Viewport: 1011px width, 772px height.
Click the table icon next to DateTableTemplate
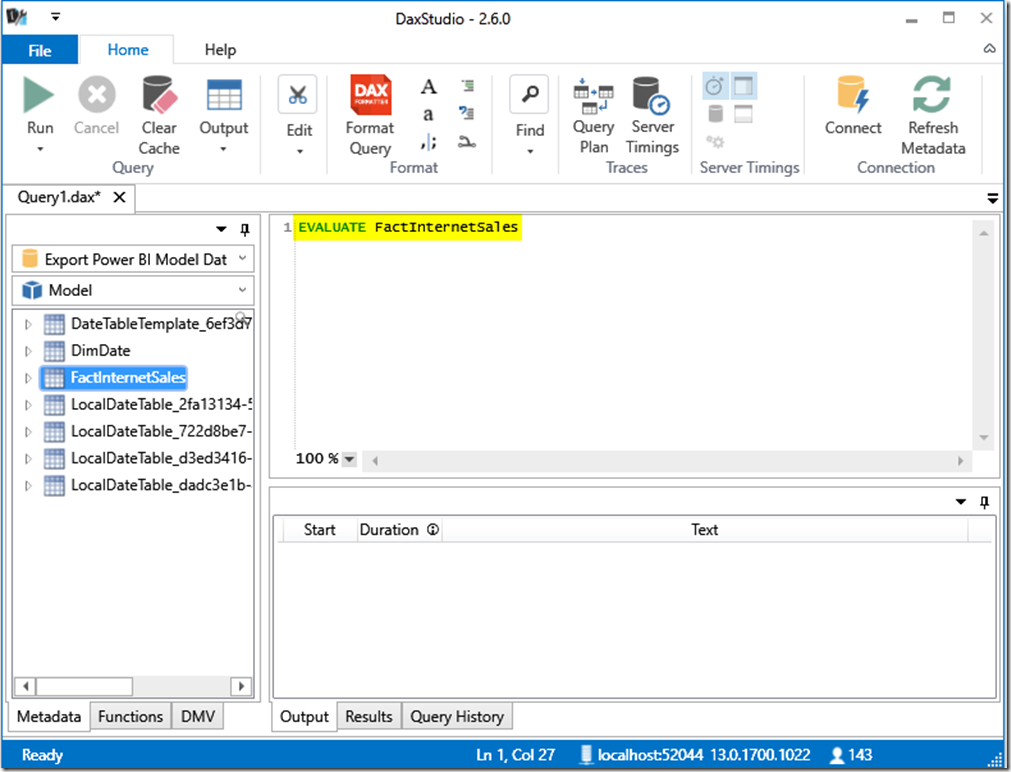pyautogui.click(x=54, y=324)
